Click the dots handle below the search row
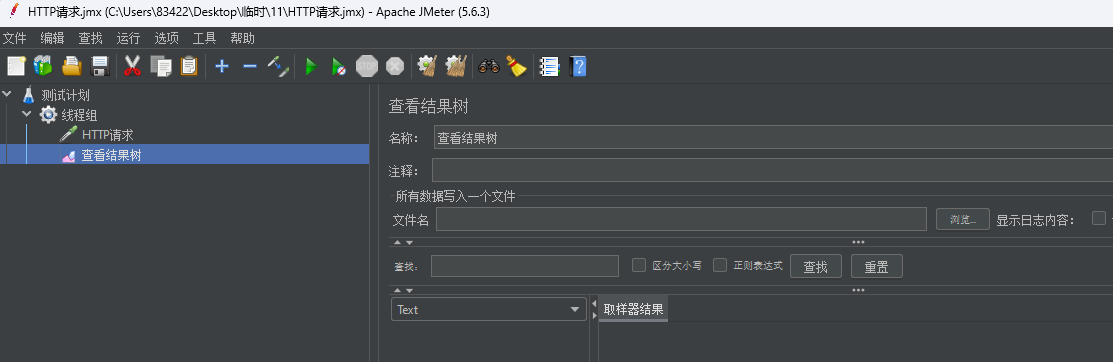Image resolution: width=1113 pixels, height=362 pixels. [858, 290]
